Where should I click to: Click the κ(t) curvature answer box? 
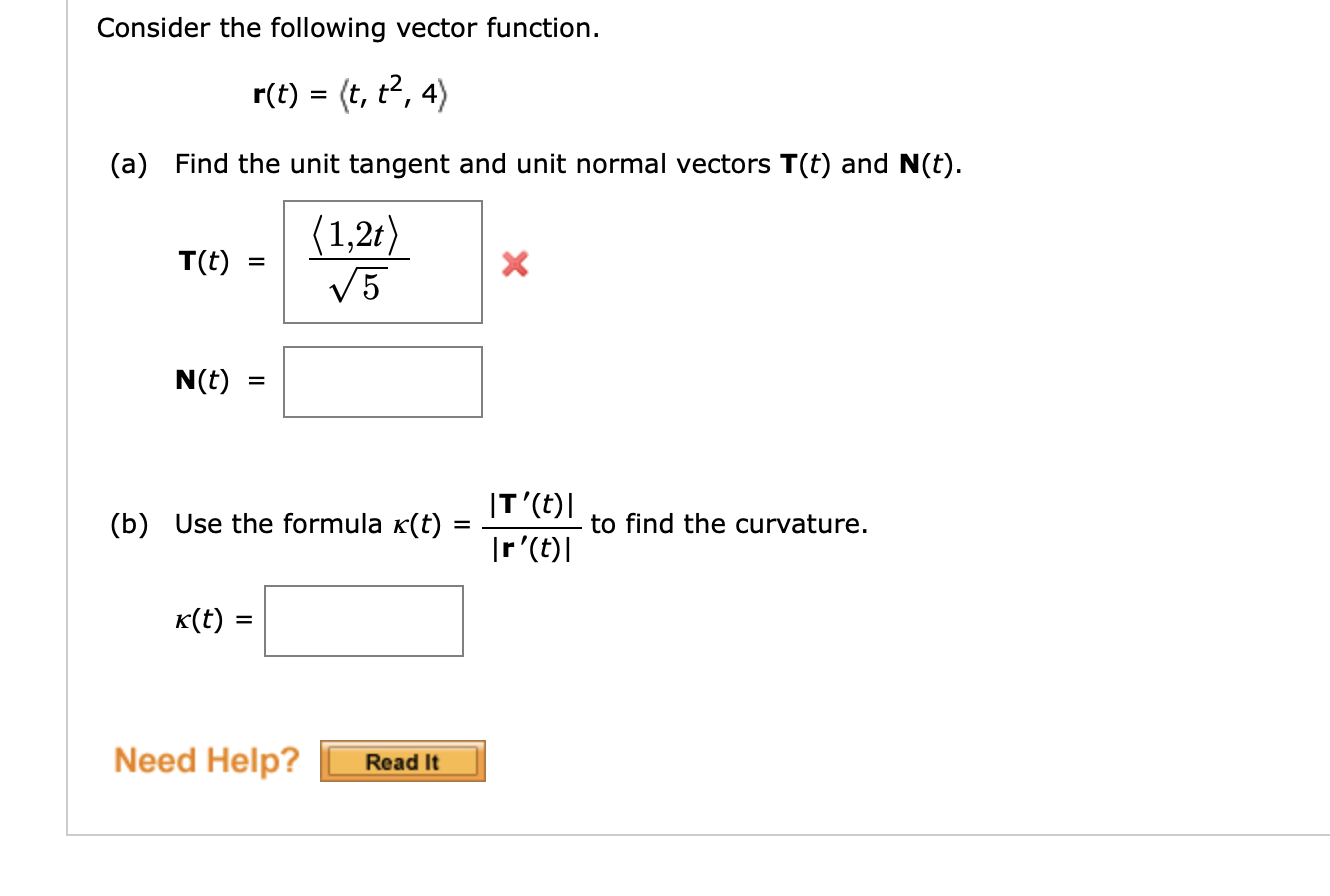tap(363, 620)
